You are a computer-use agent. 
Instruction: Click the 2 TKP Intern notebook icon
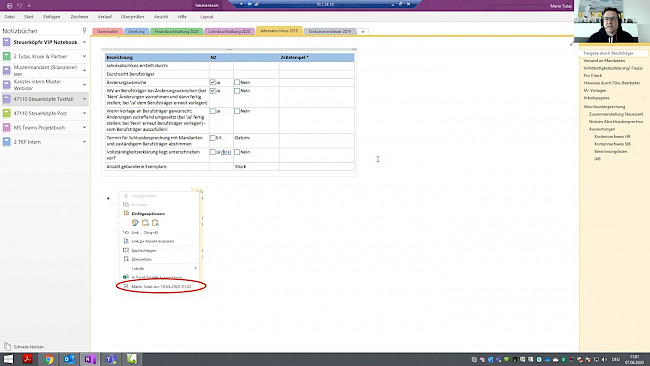coord(6,142)
